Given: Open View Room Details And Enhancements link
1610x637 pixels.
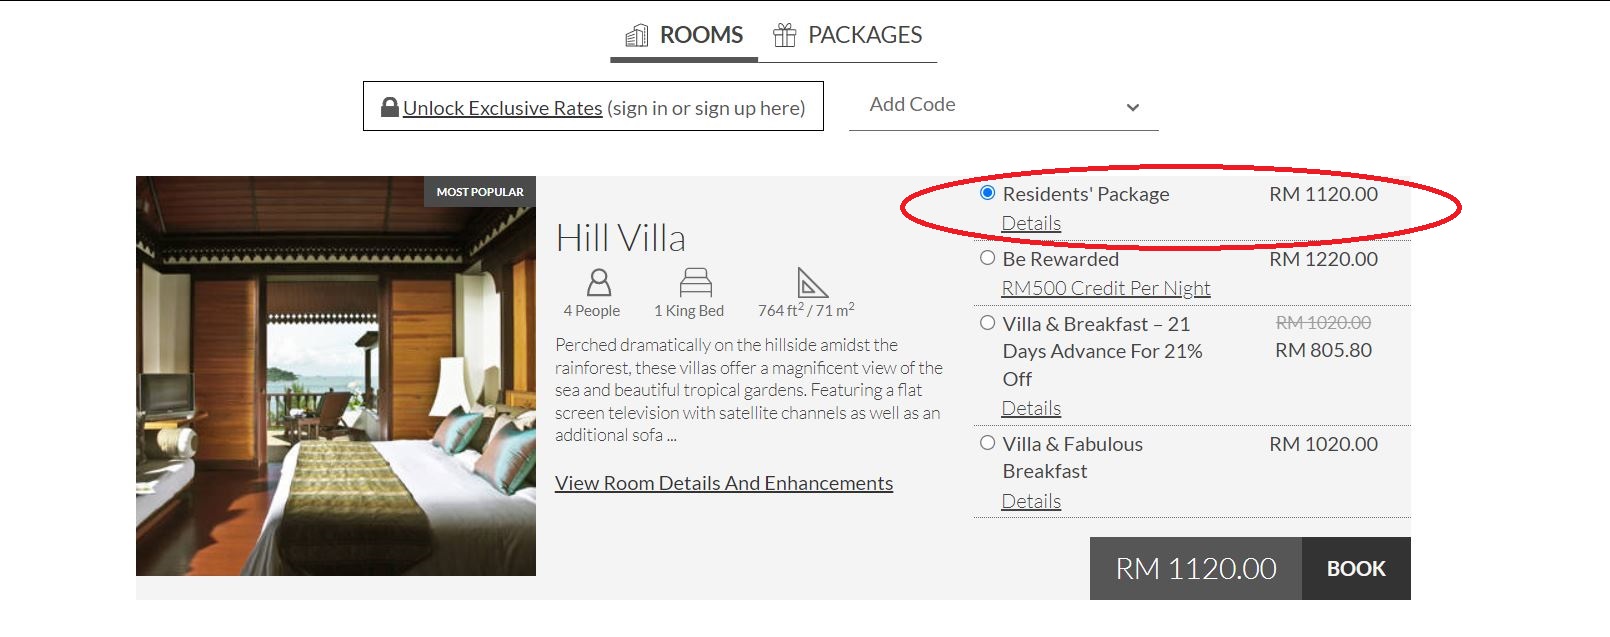Looking at the screenshot, I should pos(724,483).
